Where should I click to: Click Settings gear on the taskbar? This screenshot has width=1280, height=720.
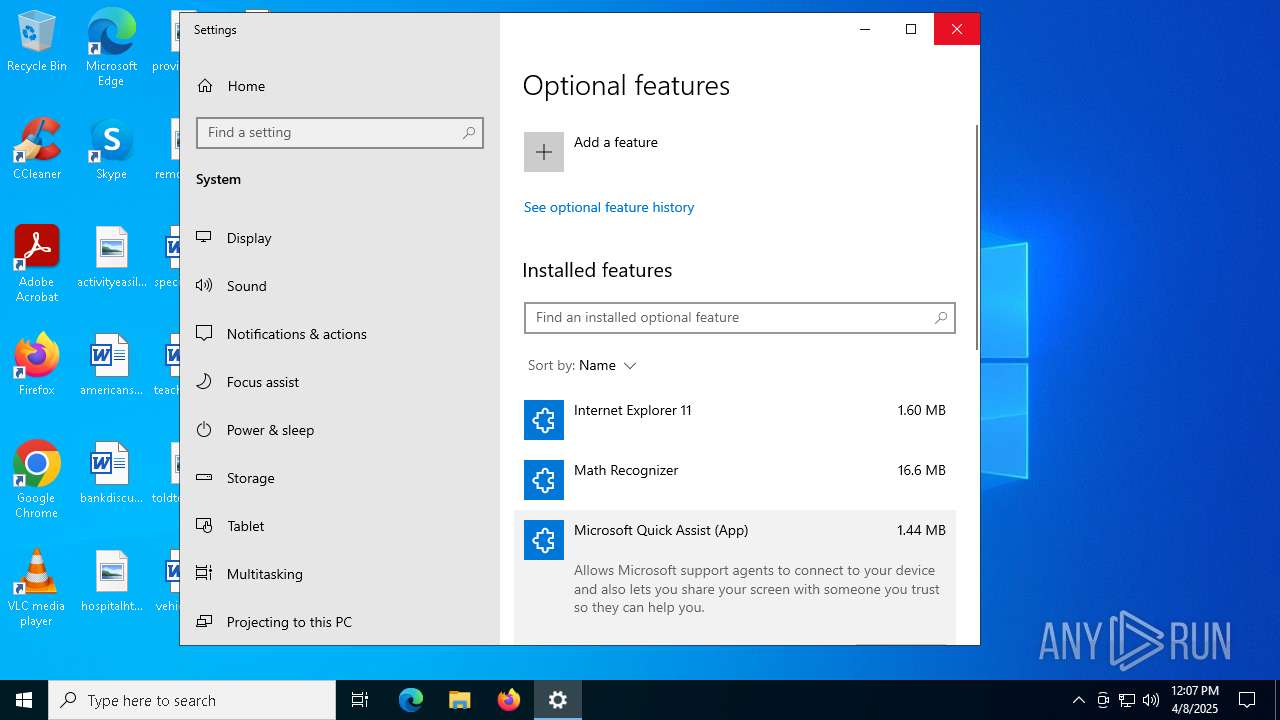click(558, 700)
